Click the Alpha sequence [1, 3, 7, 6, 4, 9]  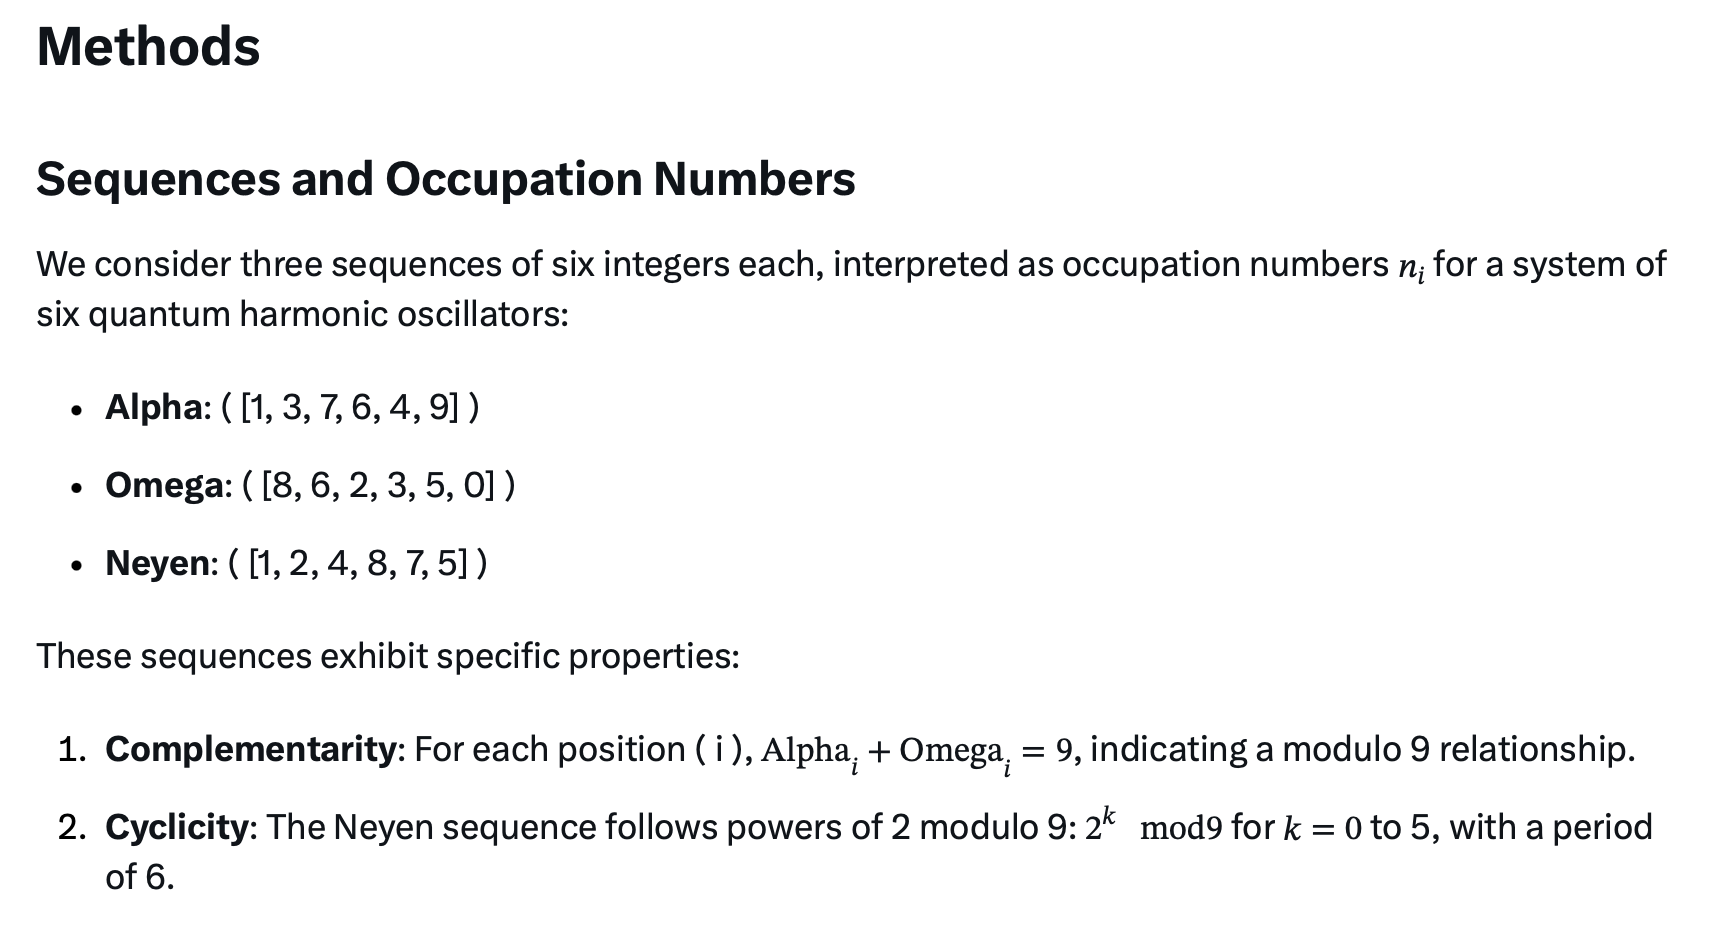point(350,407)
